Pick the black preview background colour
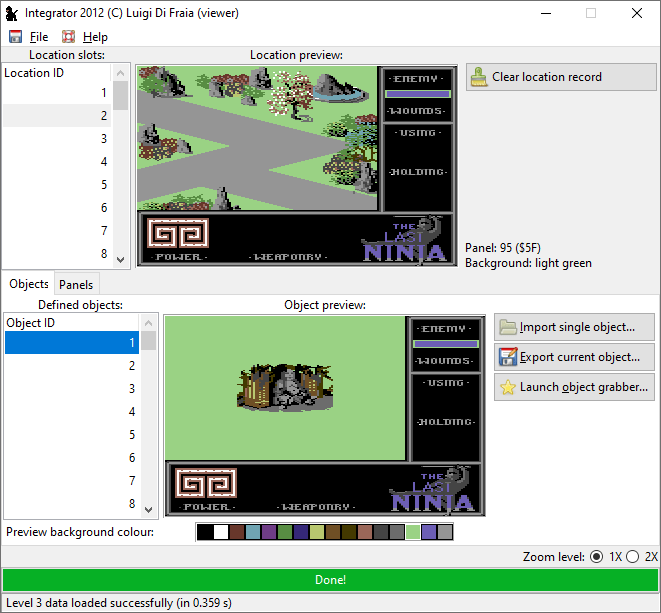This screenshot has width=661, height=613. point(204,532)
